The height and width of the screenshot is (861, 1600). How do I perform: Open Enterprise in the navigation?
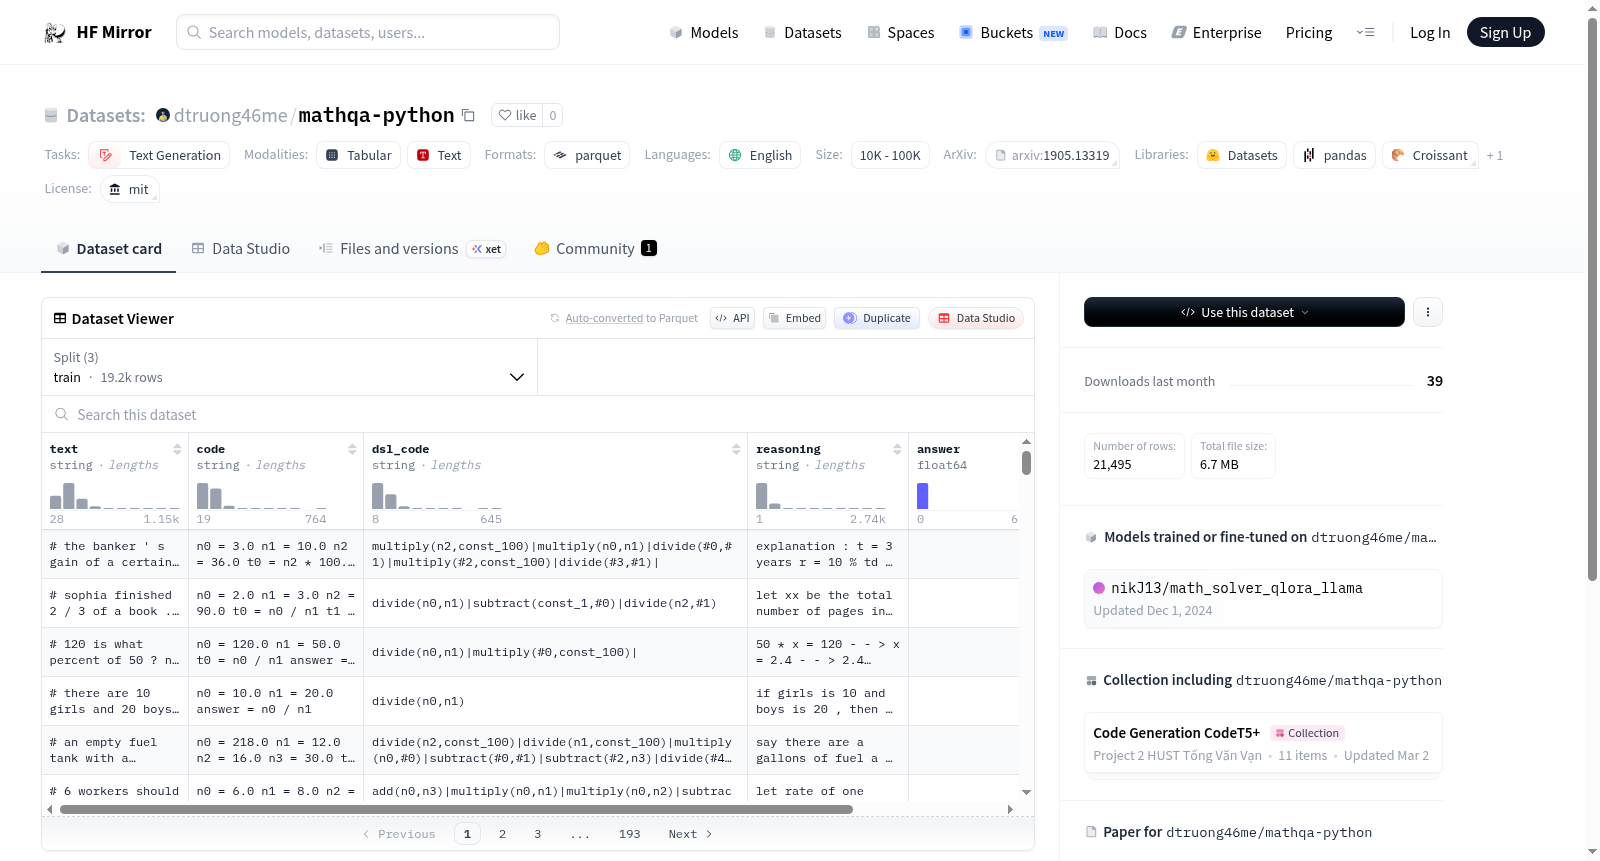tap(1216, 33)
